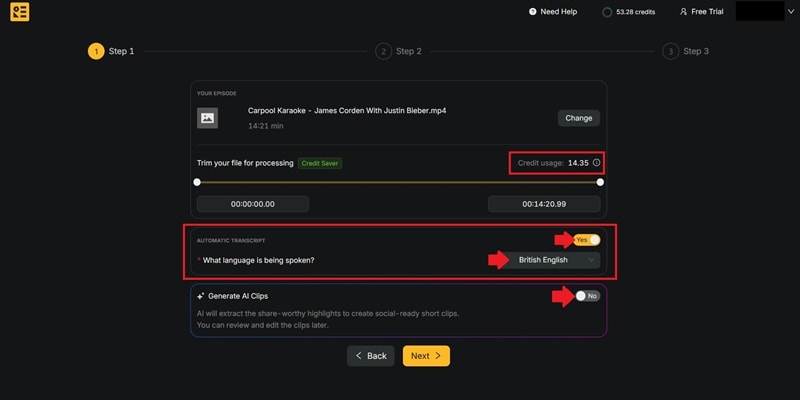Screen dimensions: 800x400
Task: Click the Next button
Action: (x=426, y=356)
